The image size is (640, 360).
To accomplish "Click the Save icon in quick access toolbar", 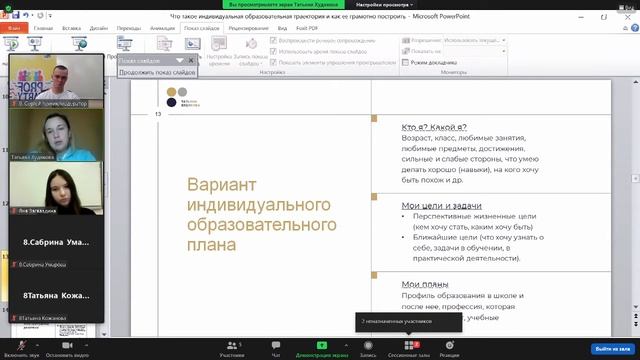I will [x=16, y=16].
